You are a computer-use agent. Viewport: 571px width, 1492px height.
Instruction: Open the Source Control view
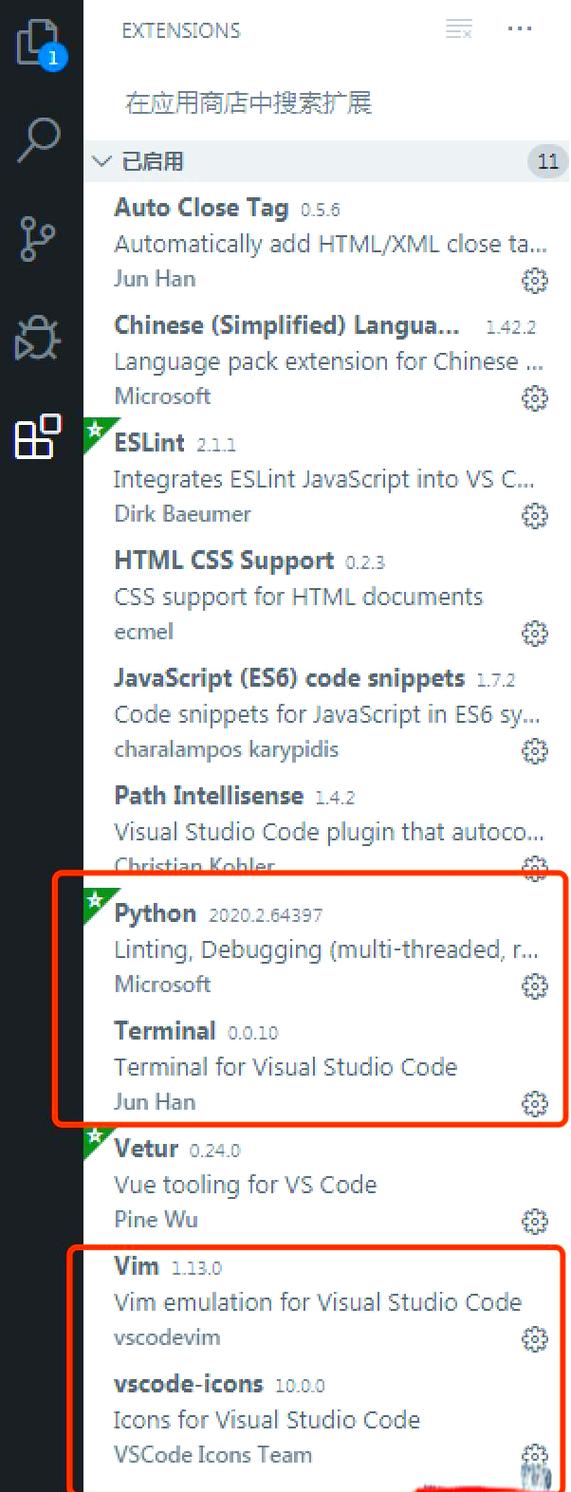[38, 239]
